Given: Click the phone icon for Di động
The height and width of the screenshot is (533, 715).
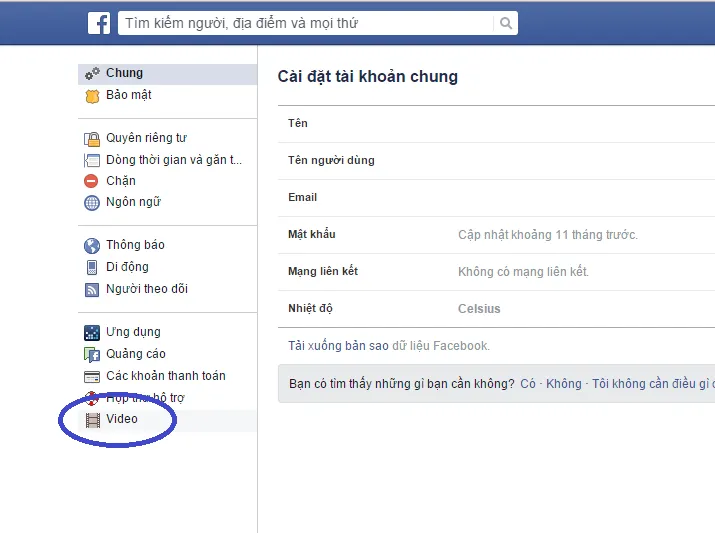Looking at the screenshot, I should pos(92,267).
